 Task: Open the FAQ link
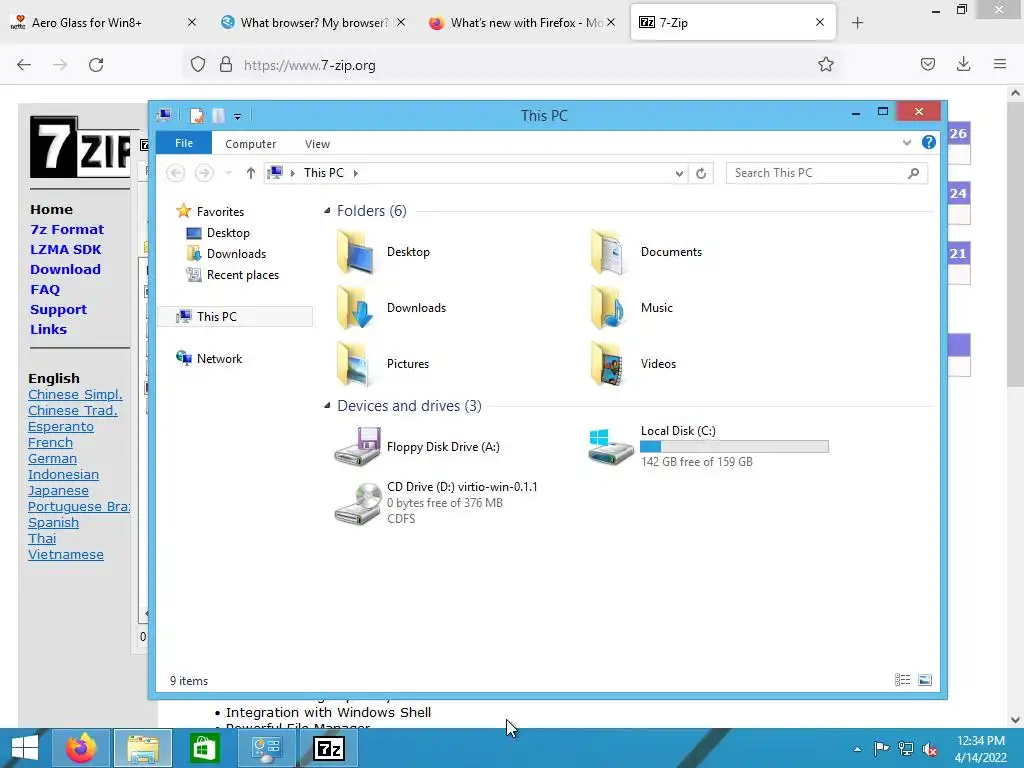[x=44, y=289]
